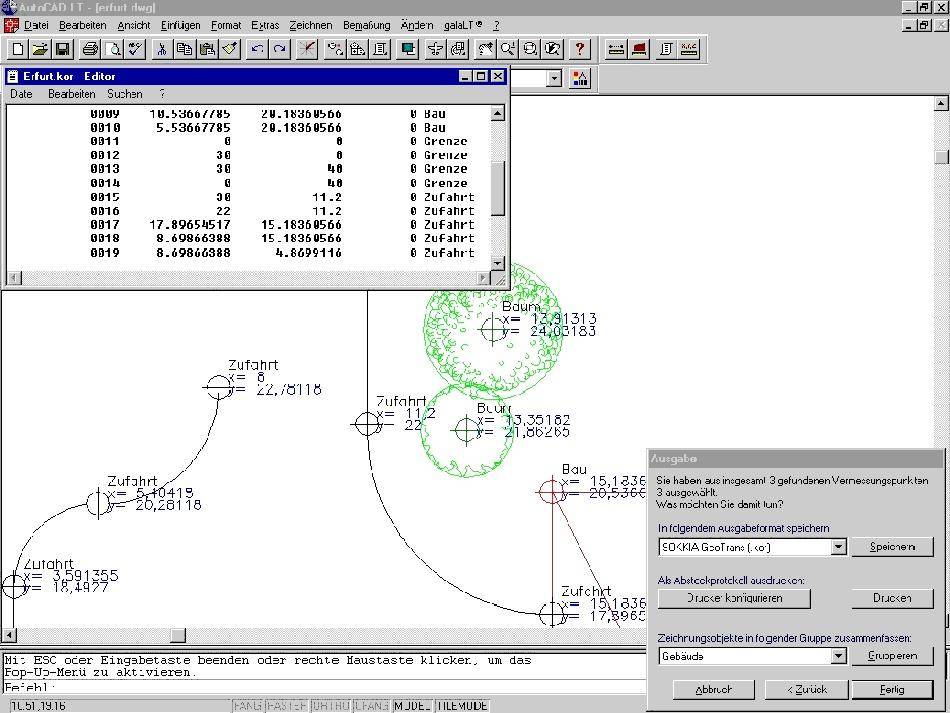Open the Ansicht menu

[x=134, y=25]
